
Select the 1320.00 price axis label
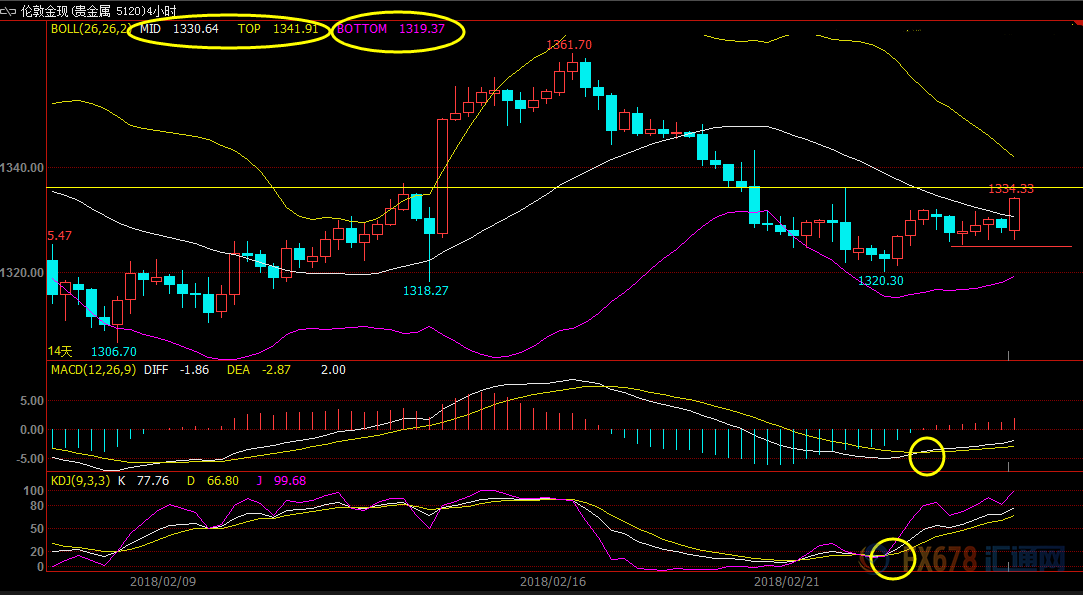(x=22, y=273)
